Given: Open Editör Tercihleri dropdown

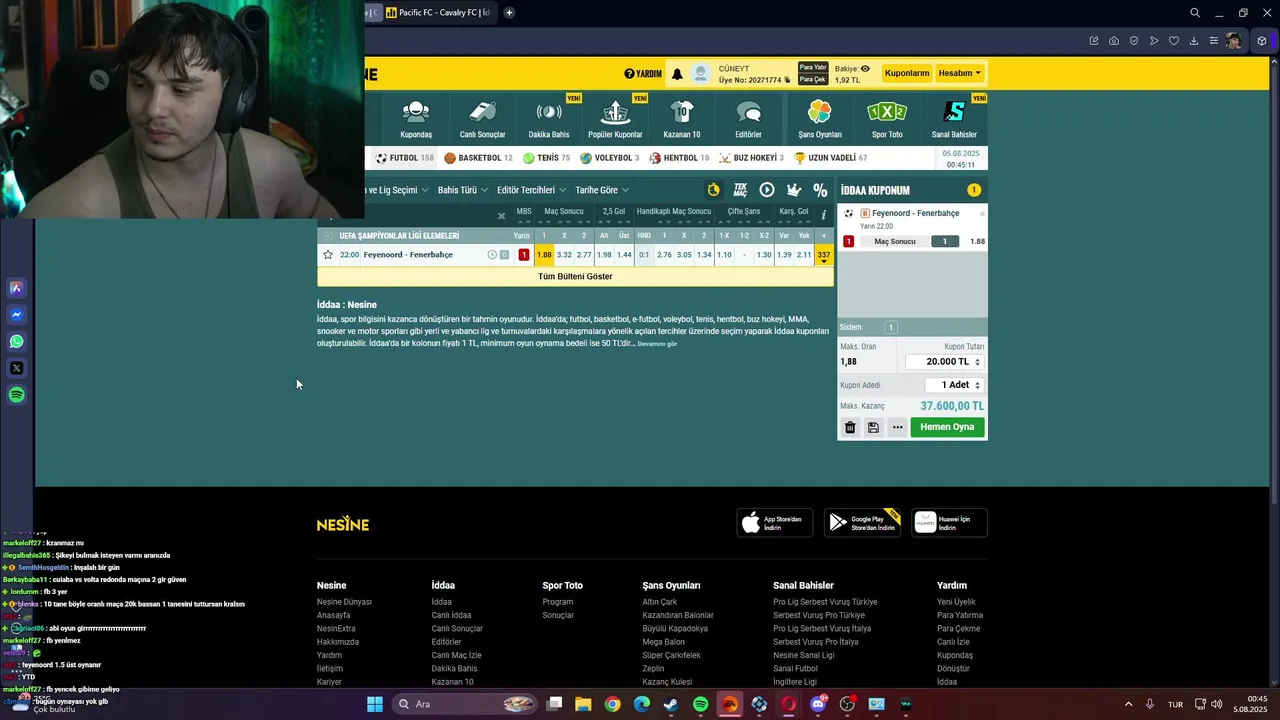Looking at the screenshot, I should (x=531, y=190).
